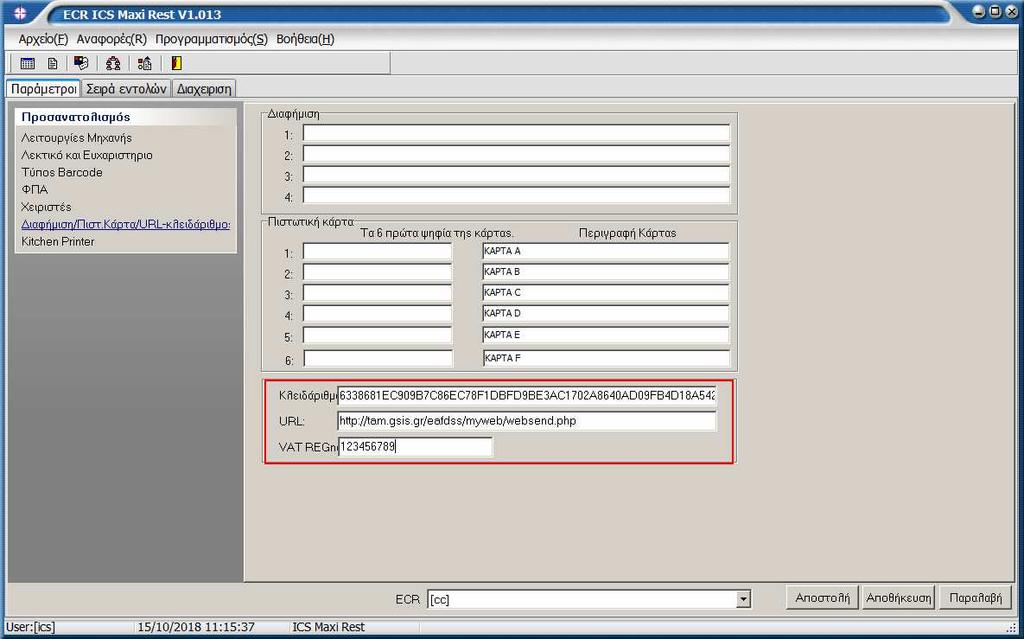Click card 3 first-six-digits field
The width and height of the screenshot is (1024, 639).
coord(377,294)
